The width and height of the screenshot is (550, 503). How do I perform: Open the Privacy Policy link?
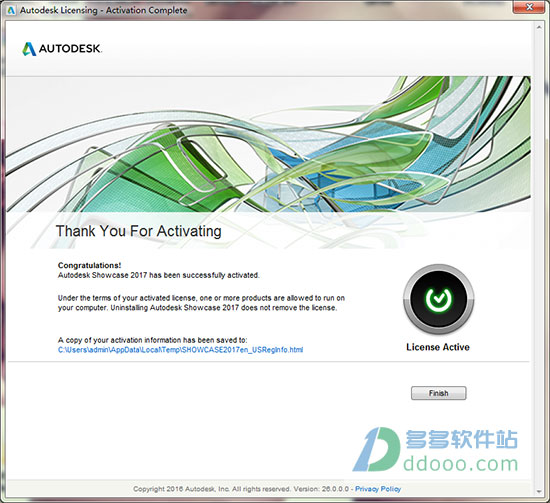[x=378, y=489]
